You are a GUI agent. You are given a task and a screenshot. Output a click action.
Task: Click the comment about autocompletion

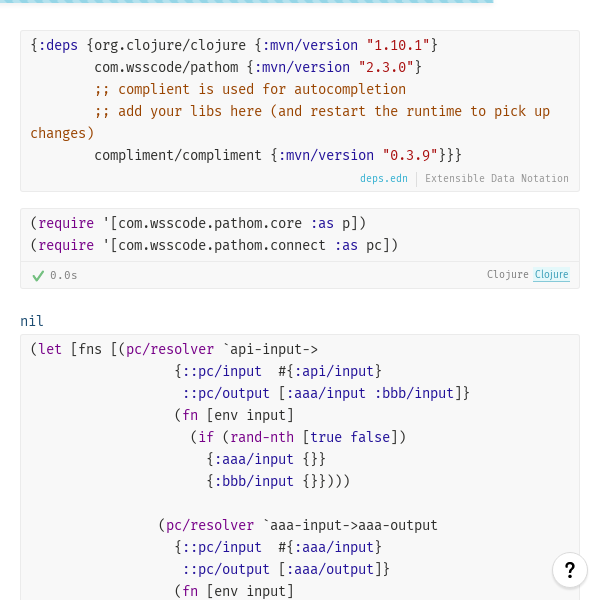click(250, 89)
